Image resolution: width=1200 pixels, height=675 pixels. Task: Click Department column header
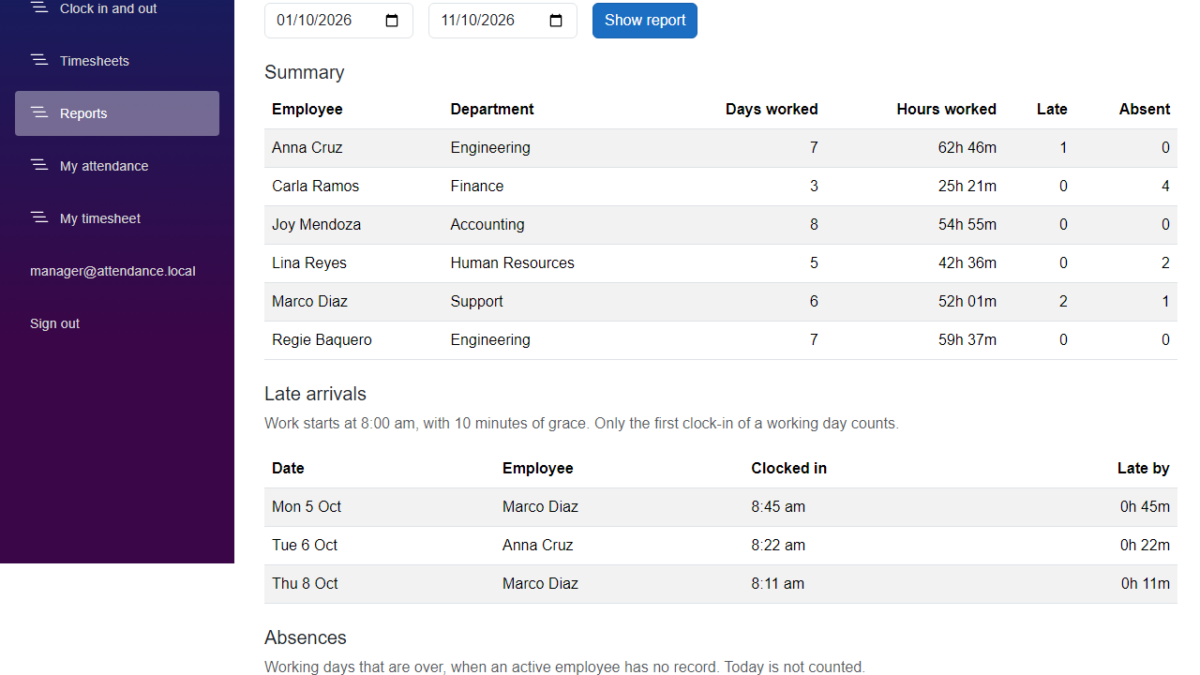[x=492, y=109]
